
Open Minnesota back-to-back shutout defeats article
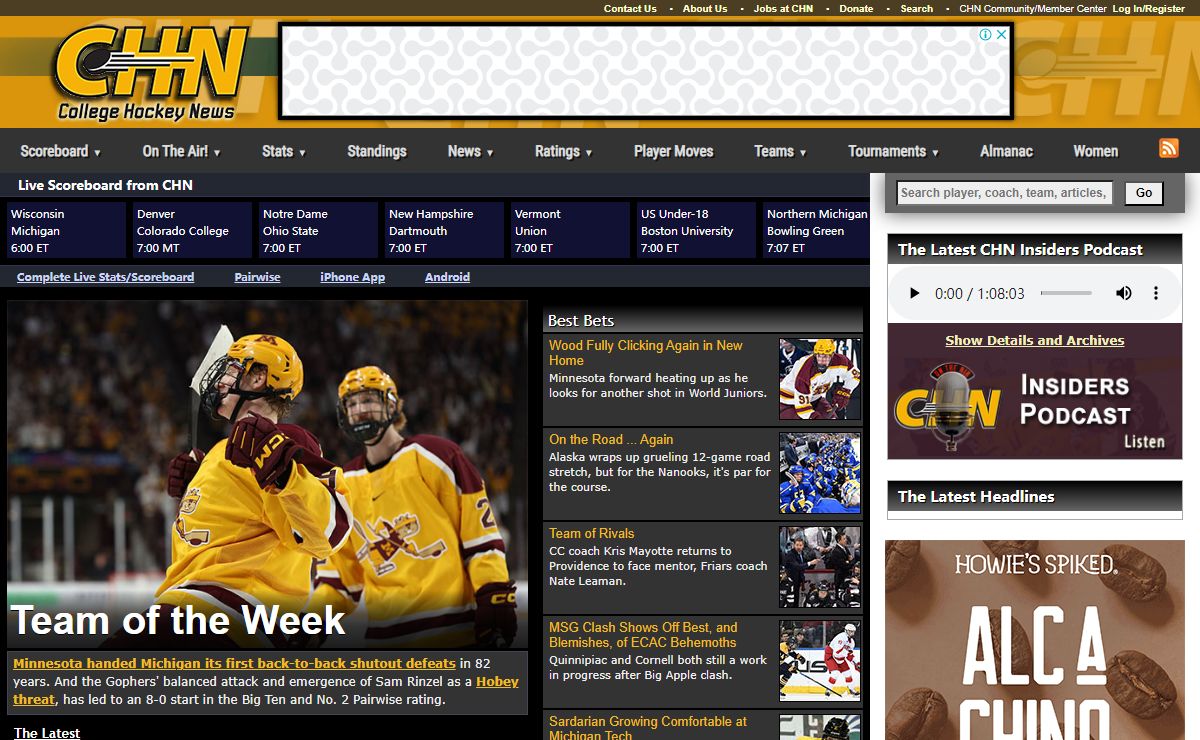click(234, 663)
